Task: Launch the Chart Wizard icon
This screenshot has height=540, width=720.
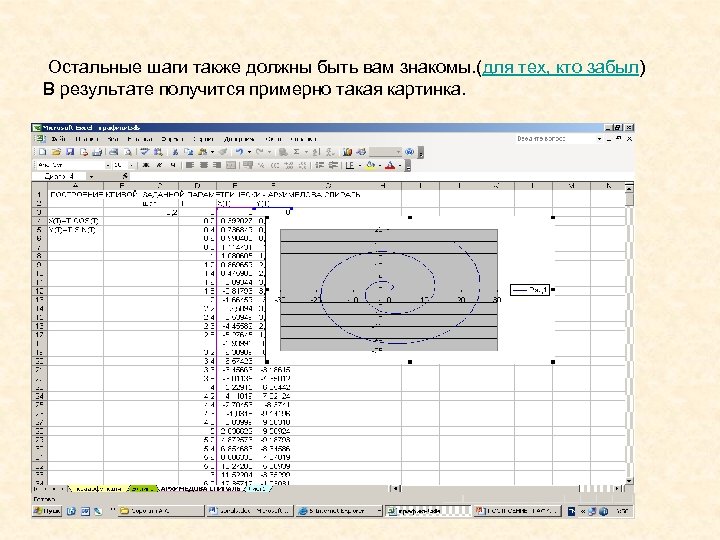Action: [x=348, y=152]
